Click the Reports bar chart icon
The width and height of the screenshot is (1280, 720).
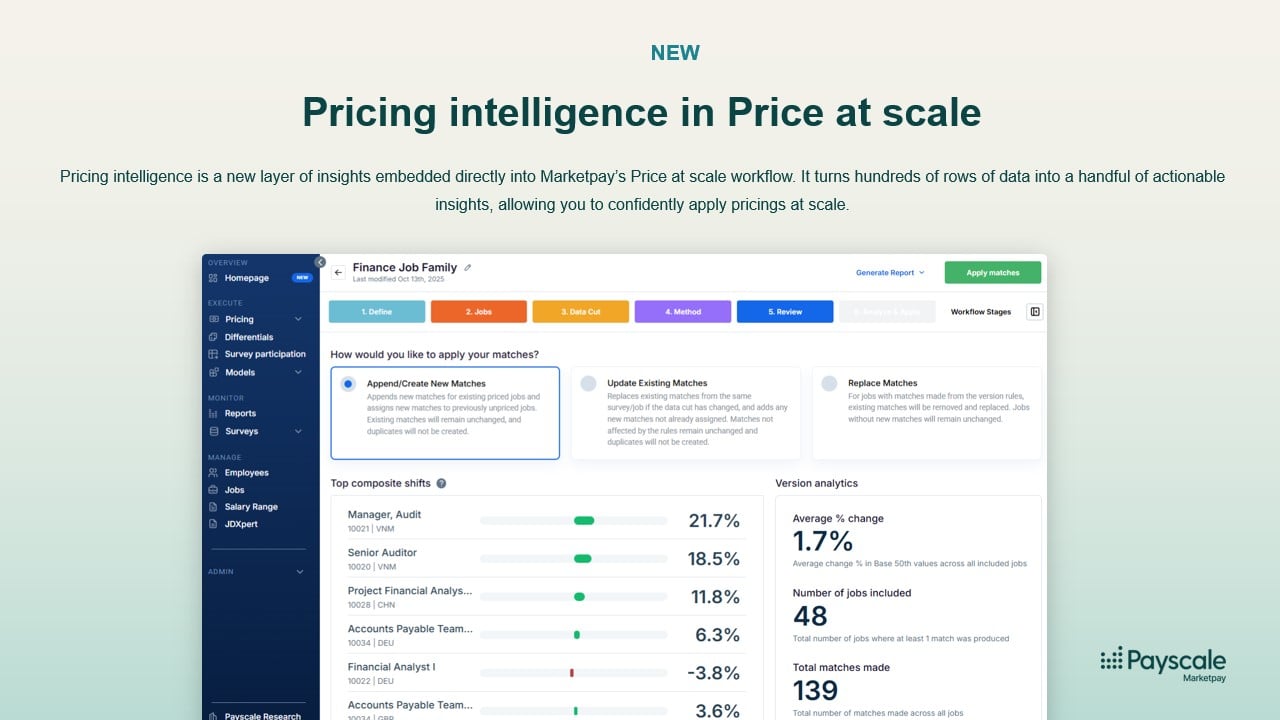coord(213,414)
